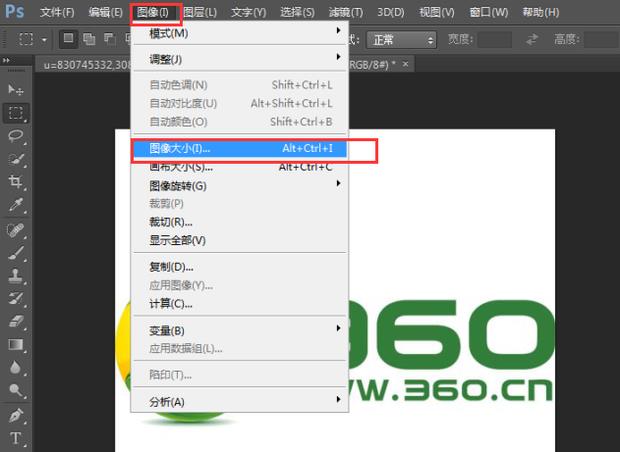
Task: Open the 3D(D) menu
Action: (391, 12)
